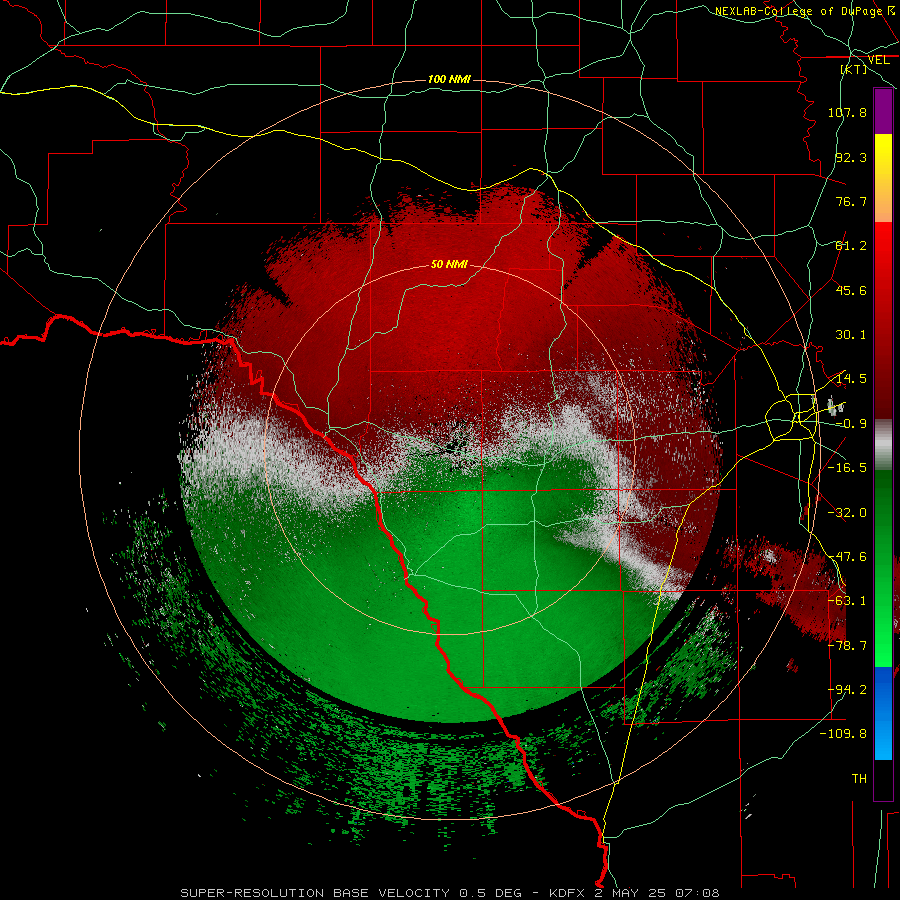Click the 'KDFX' station ID in caption
Viewport: 900px width, 900px height.
coord(567,893)
